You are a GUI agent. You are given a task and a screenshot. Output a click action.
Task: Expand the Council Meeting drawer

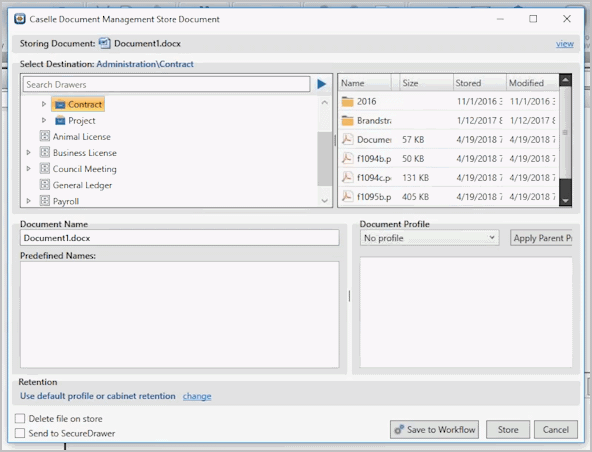[x=28, y=168]
